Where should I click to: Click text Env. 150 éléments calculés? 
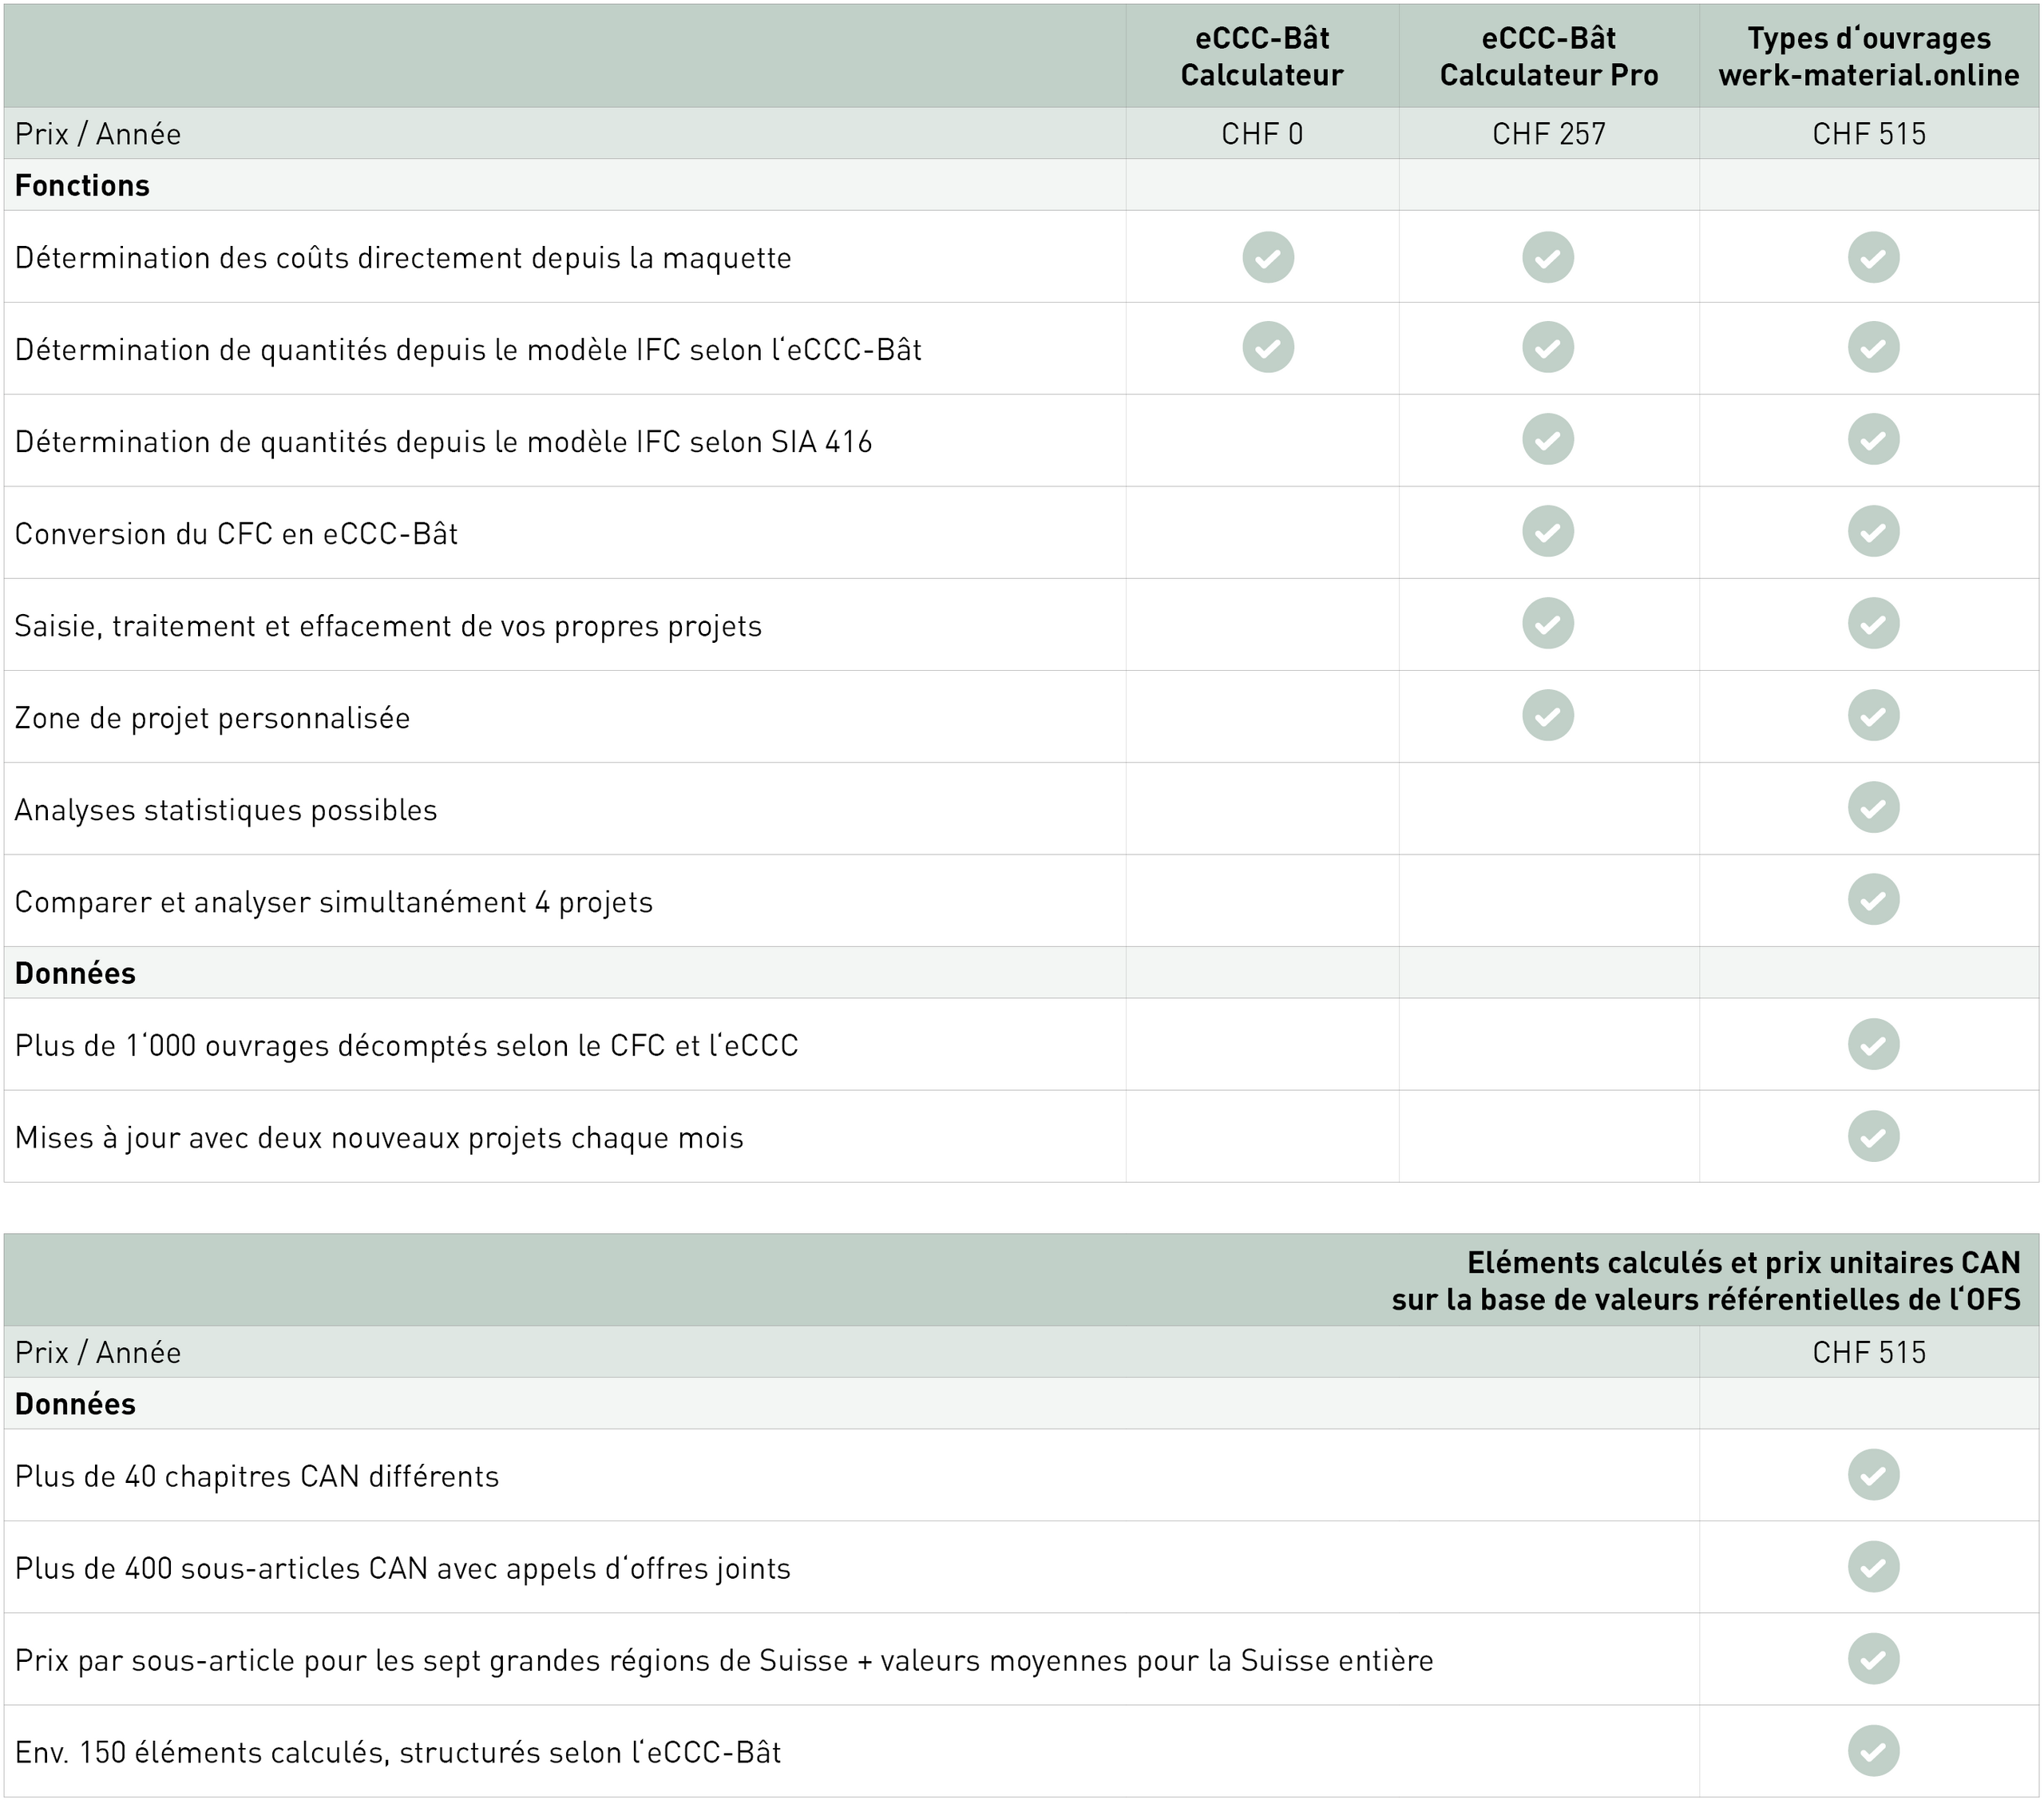coord(398,1753)
